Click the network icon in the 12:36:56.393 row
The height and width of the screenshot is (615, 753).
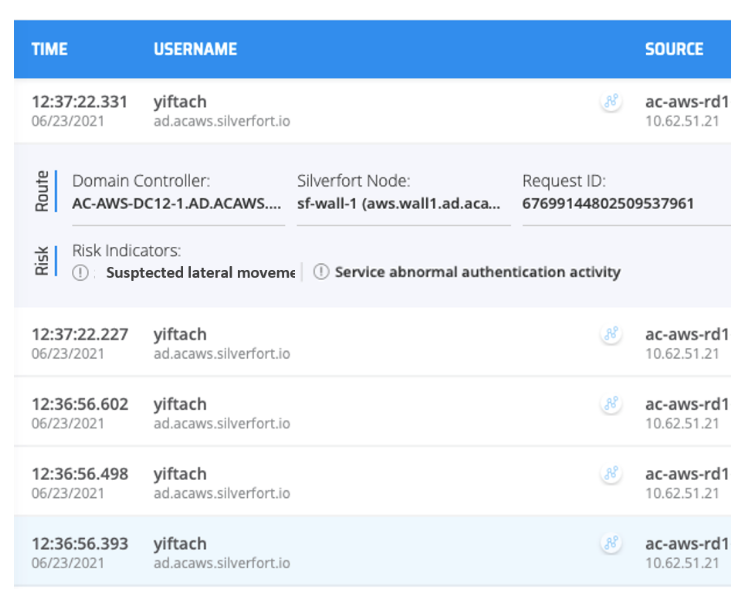click(610, 544)
